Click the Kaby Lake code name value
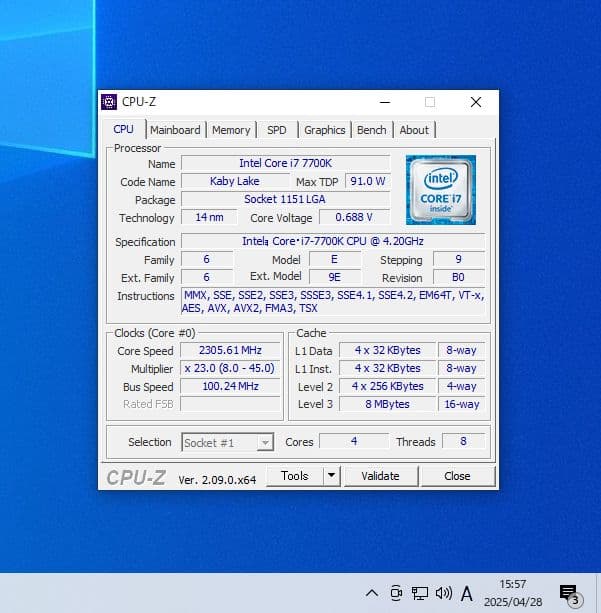 235,181
